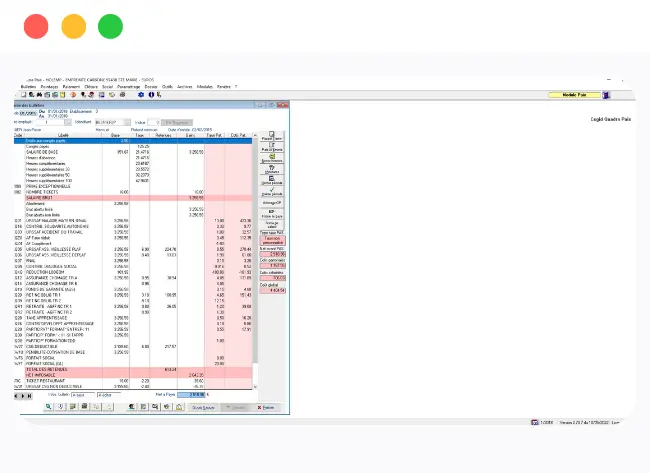
Task: Open the Paiement menu
Action: point(71,87)
